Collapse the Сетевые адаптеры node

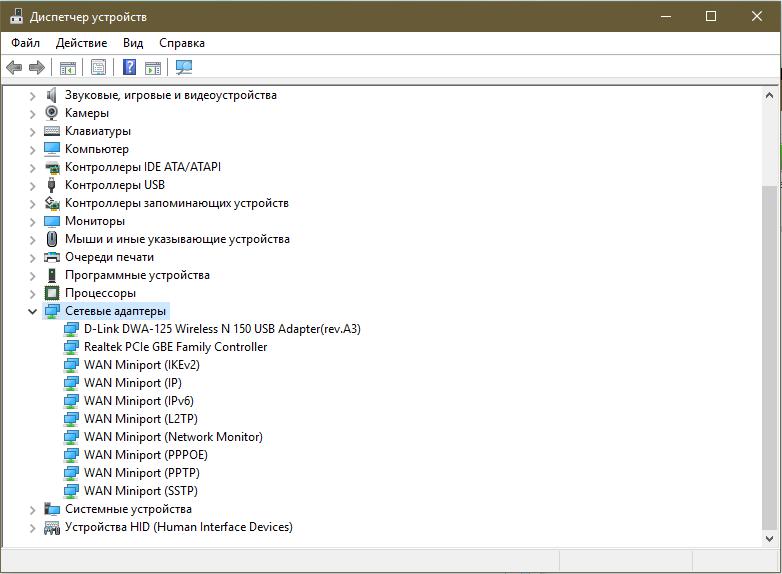[32, 311]
